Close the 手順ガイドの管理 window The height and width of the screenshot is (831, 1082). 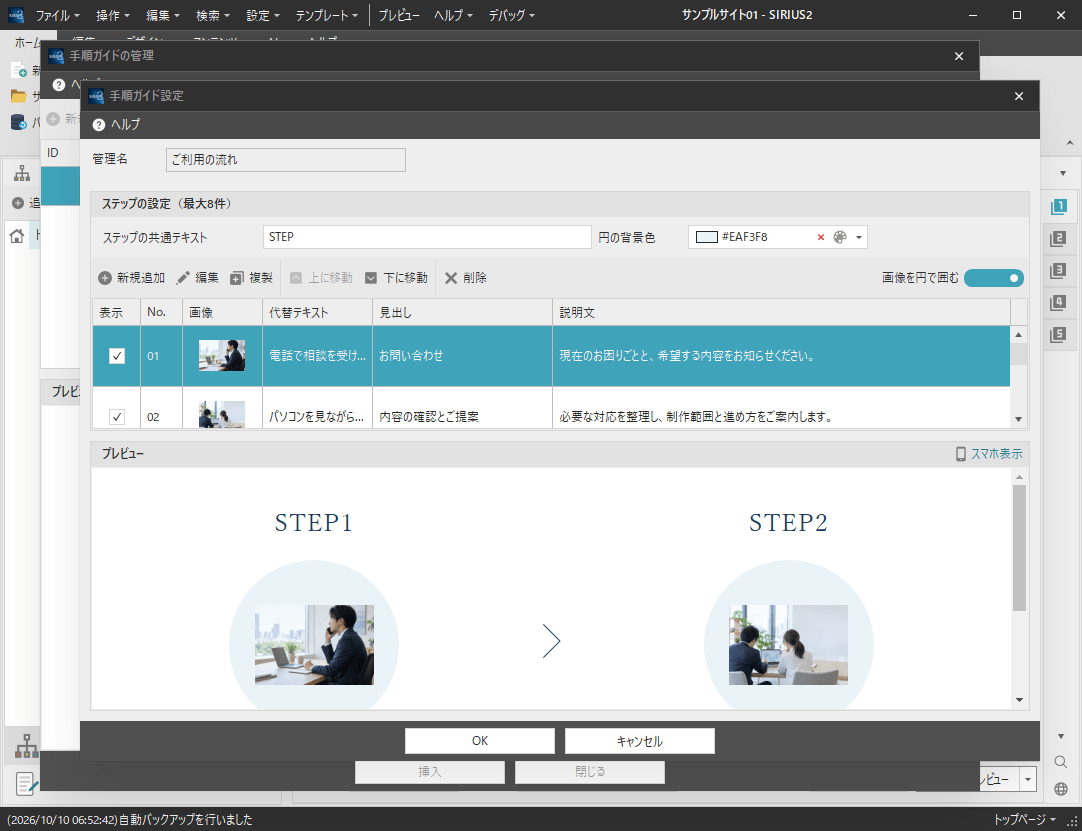(x=958, y=56)
